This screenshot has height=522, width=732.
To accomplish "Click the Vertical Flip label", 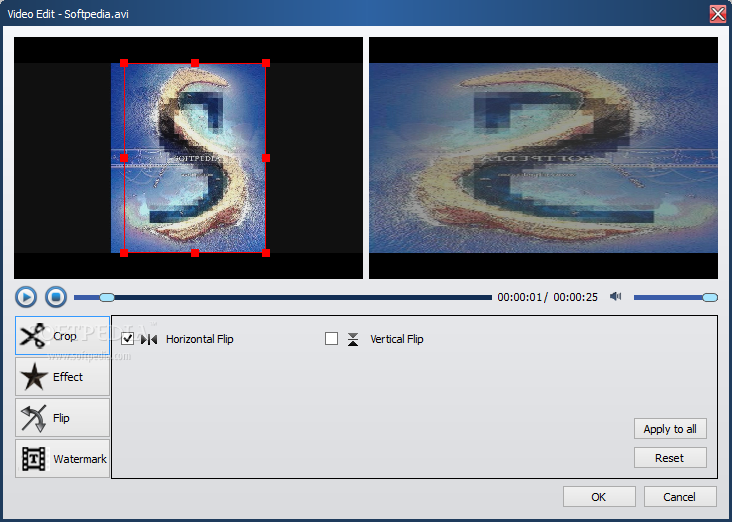I will coord(397,339).
